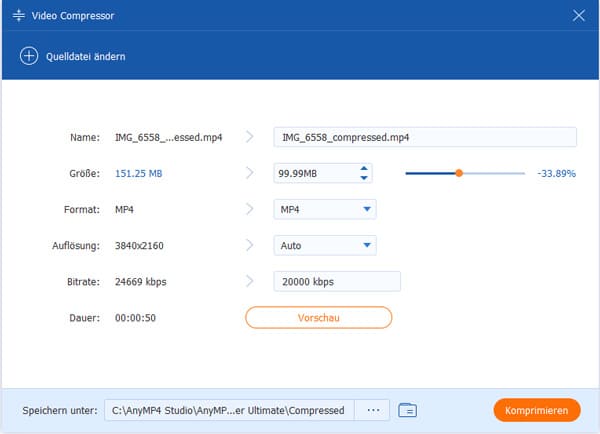
Task: Increase size with the up stepper arrow
Action: tap(364, 168)
